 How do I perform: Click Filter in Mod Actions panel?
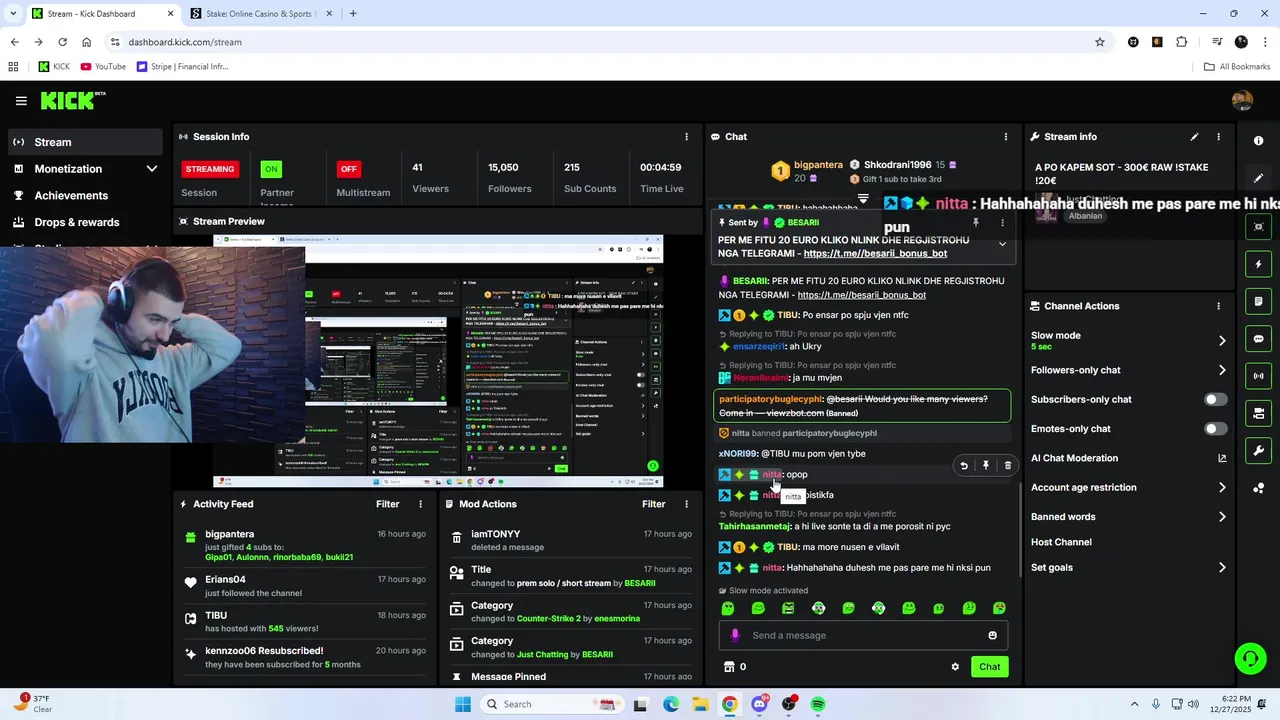653,504
